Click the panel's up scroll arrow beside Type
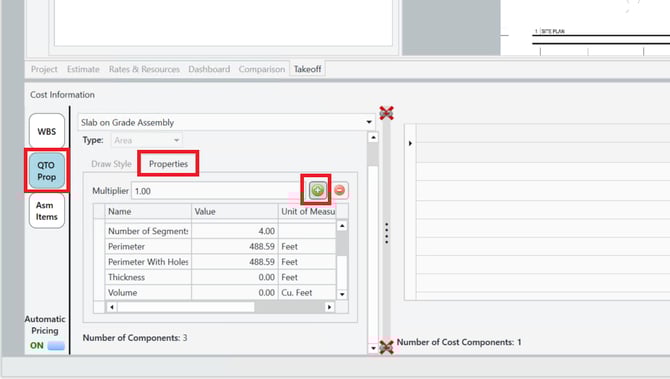 tap(373, 137)
